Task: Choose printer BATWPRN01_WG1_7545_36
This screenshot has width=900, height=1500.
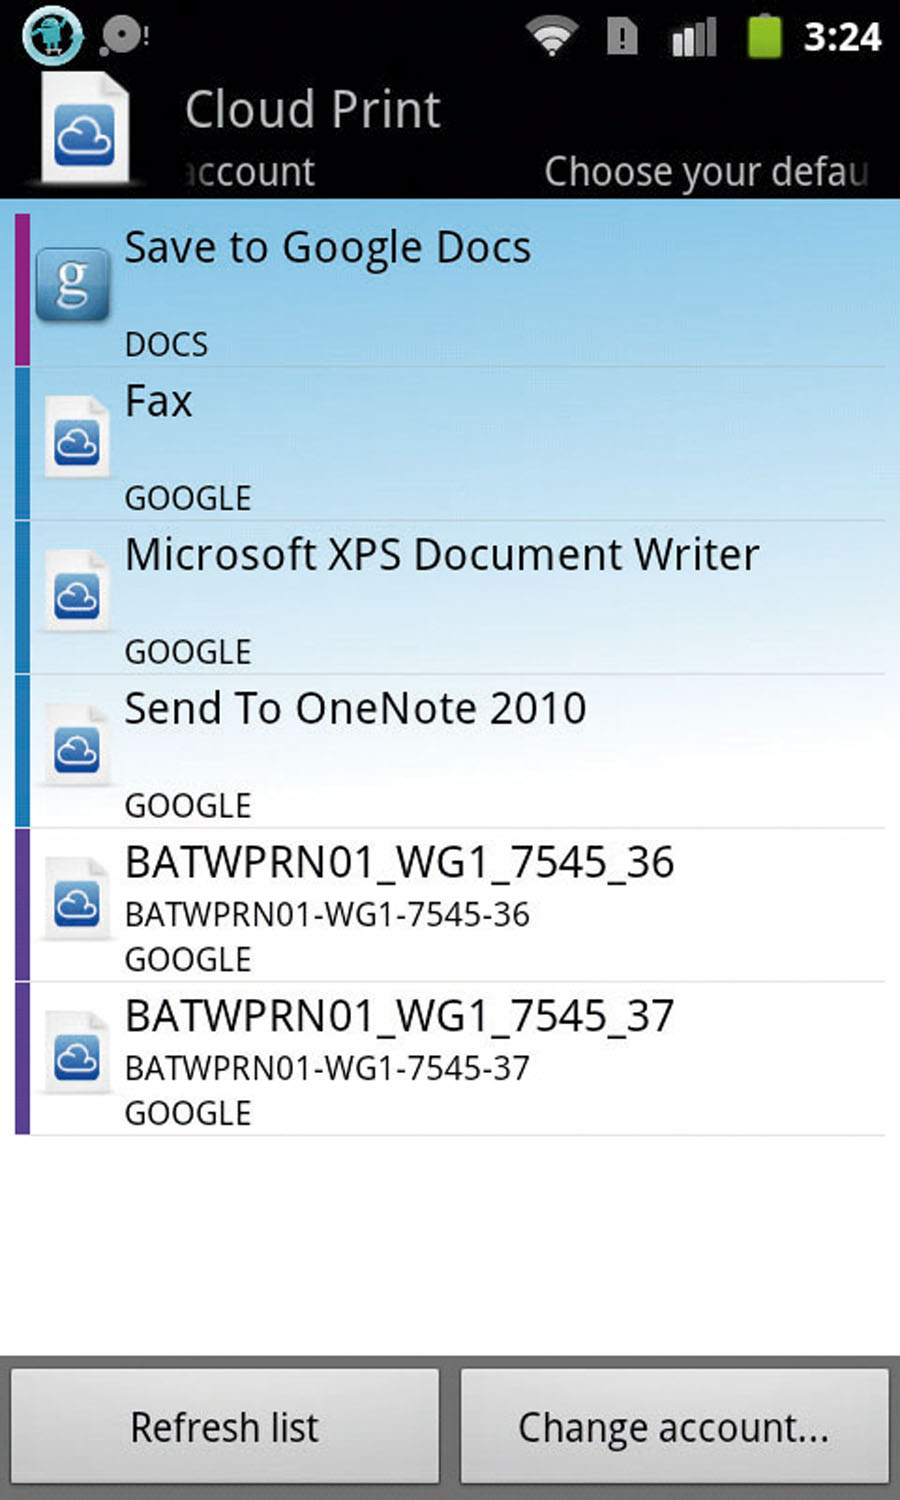Action: tap(450, 905)
